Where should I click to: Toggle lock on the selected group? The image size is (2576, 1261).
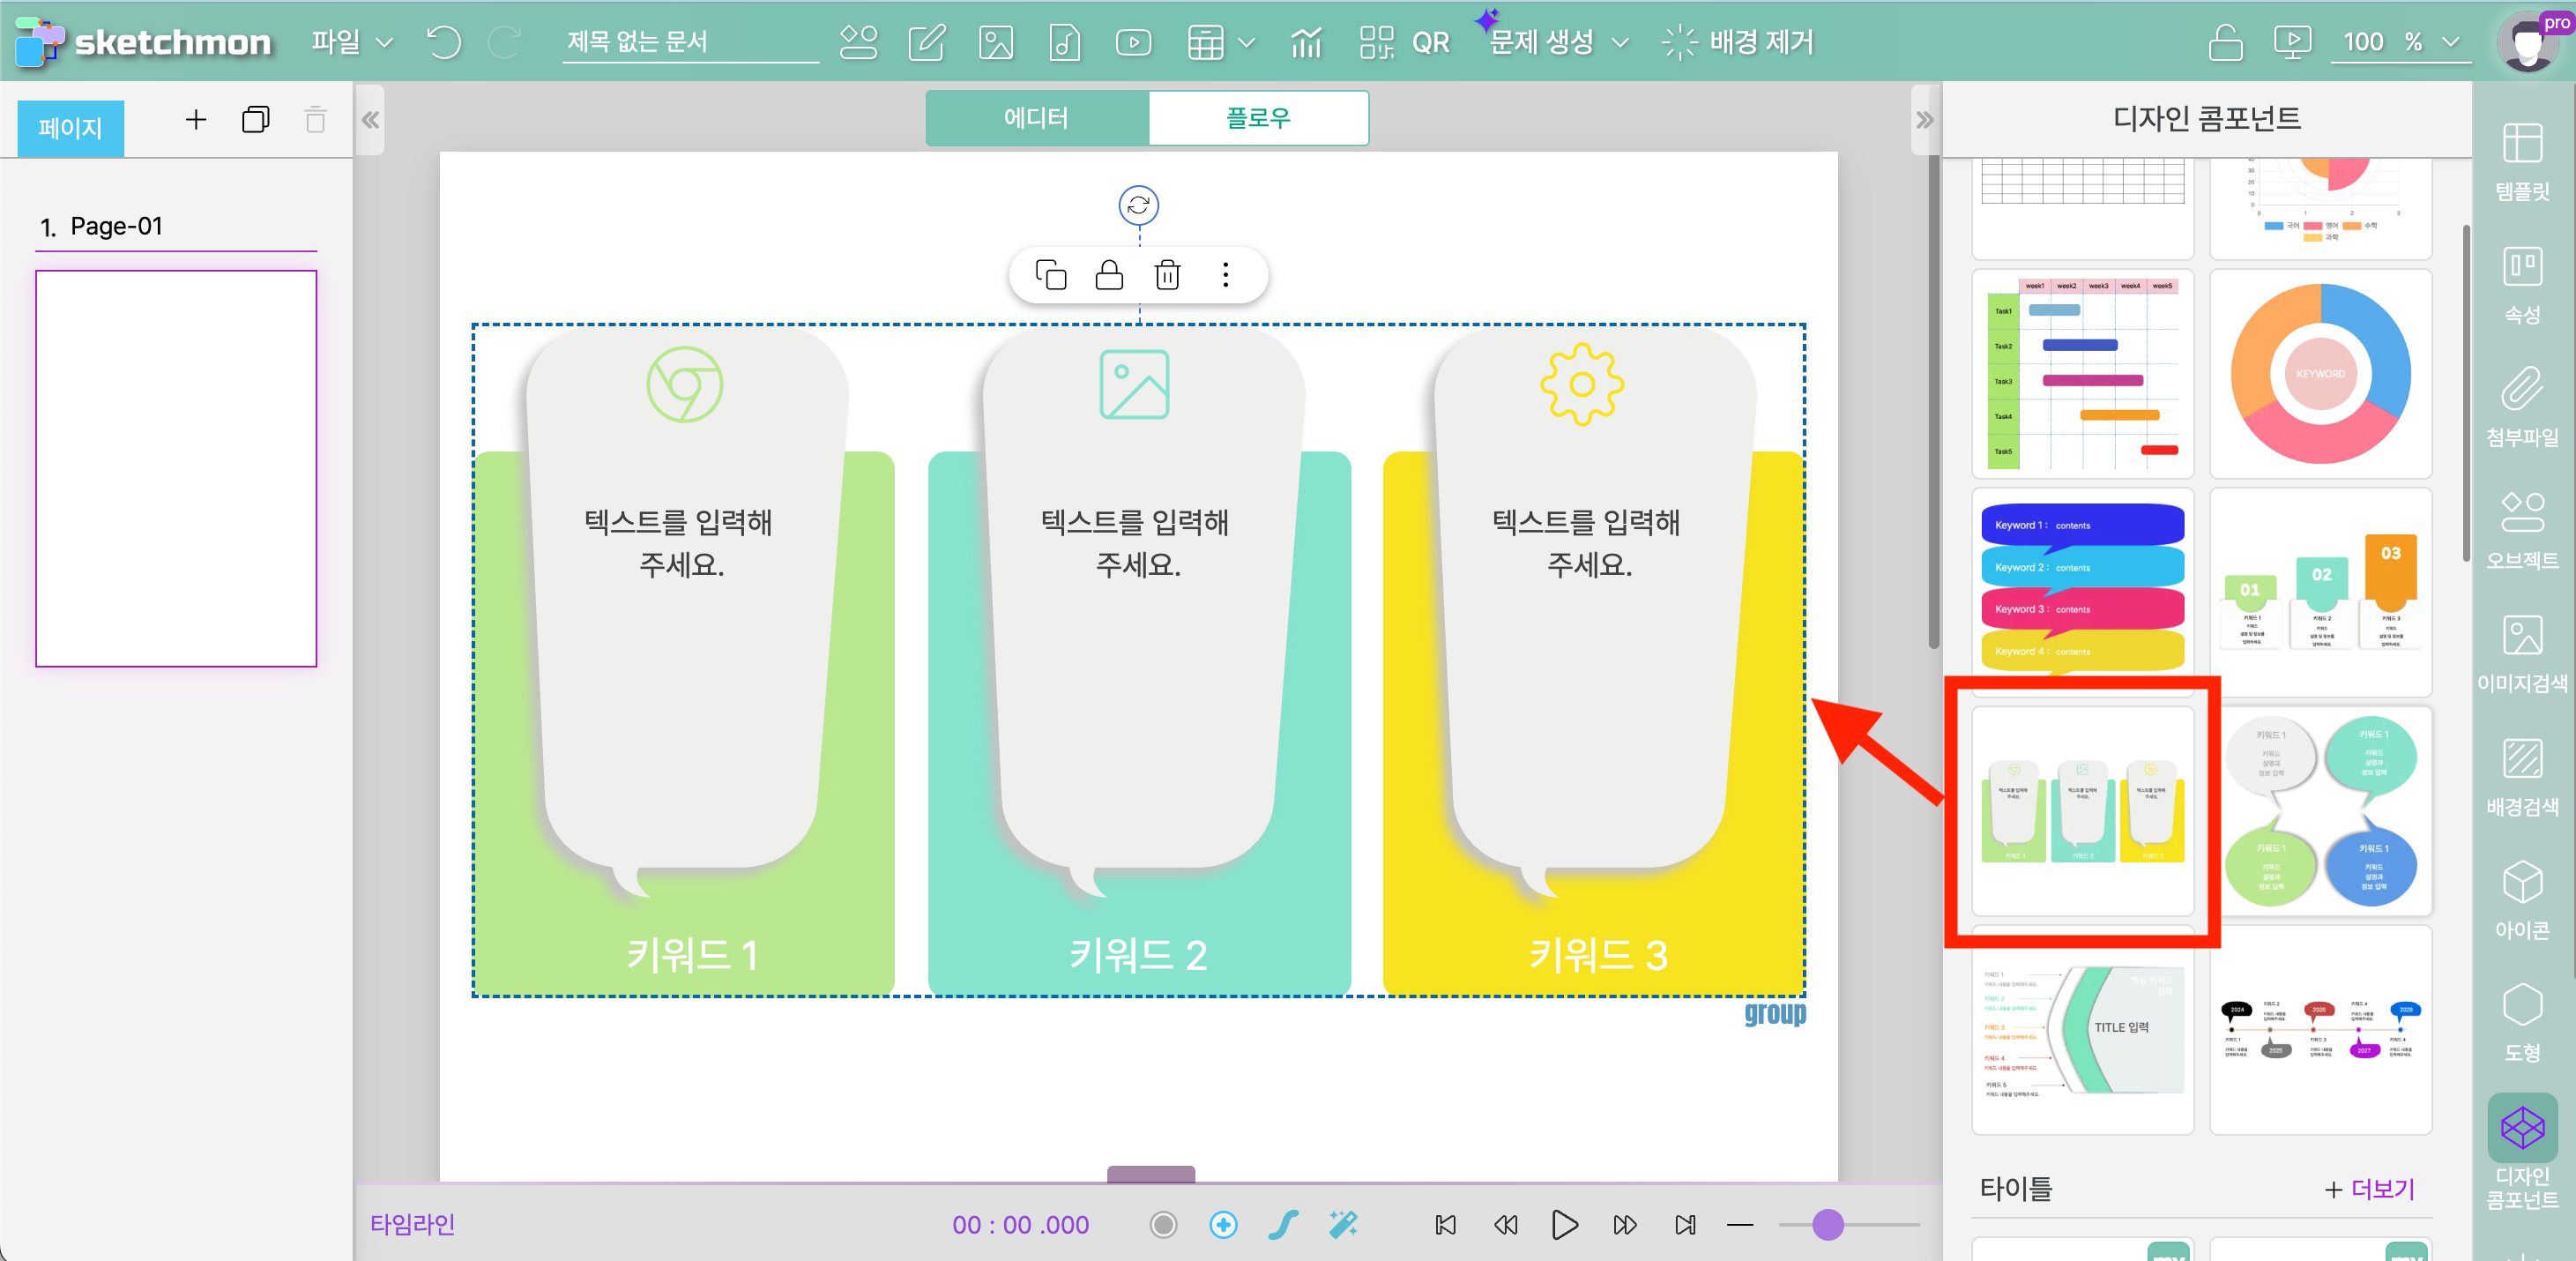point(1109,275)
